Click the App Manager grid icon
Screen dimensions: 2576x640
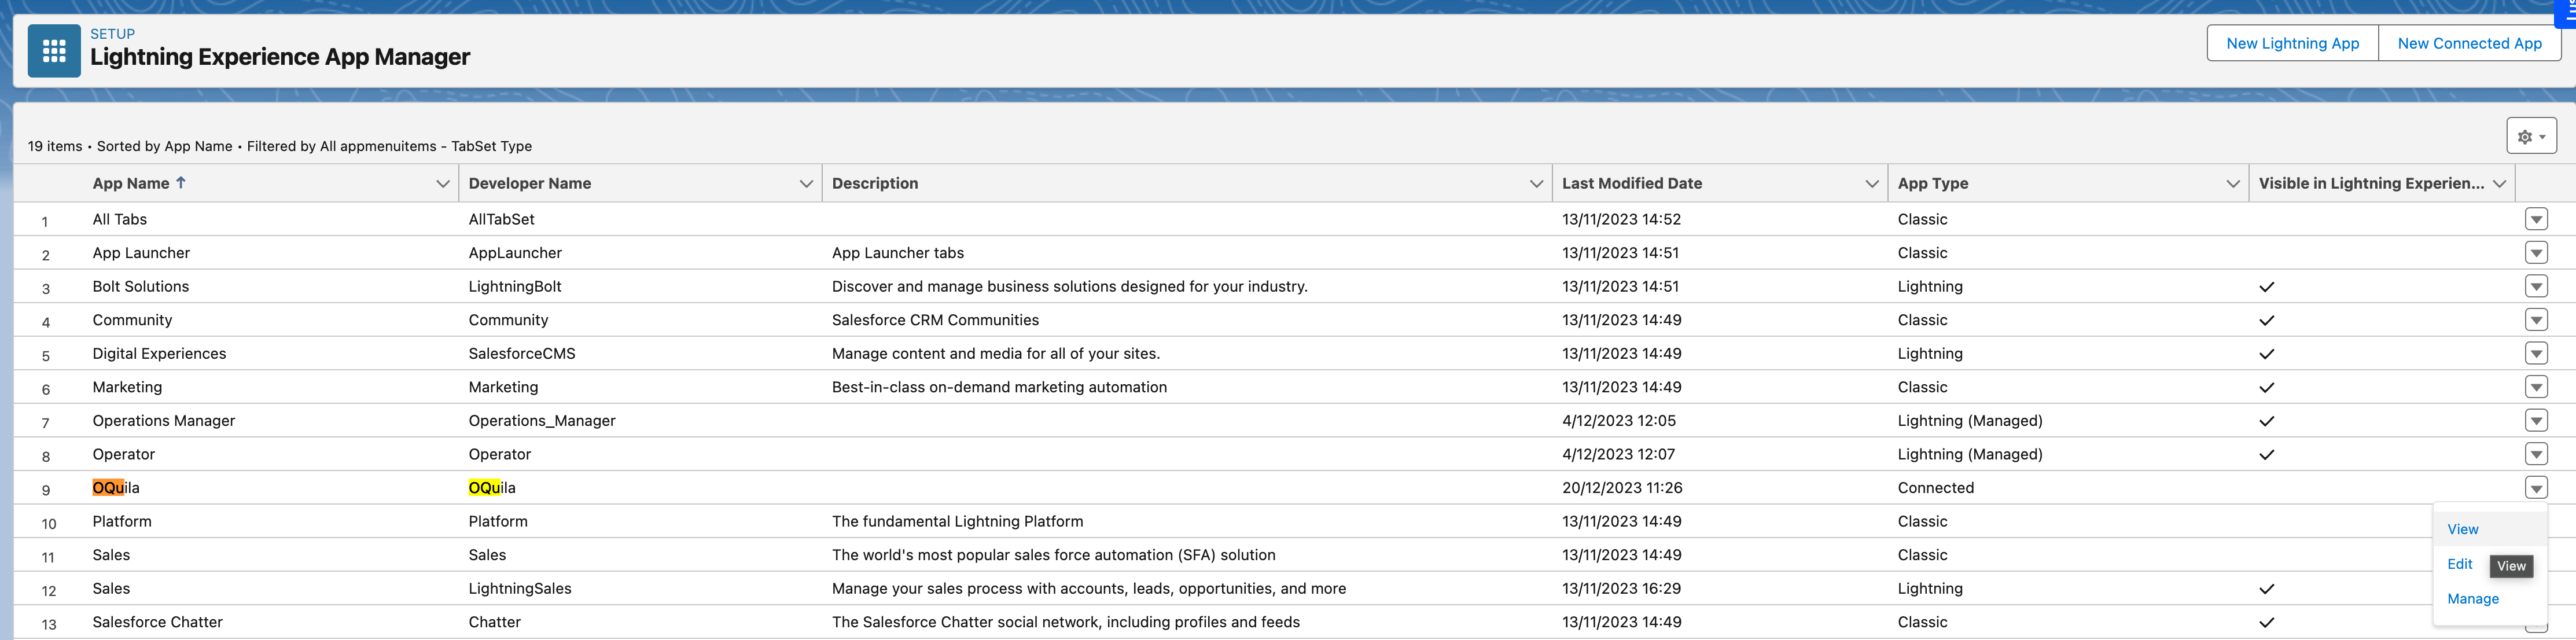coord(54,51)
